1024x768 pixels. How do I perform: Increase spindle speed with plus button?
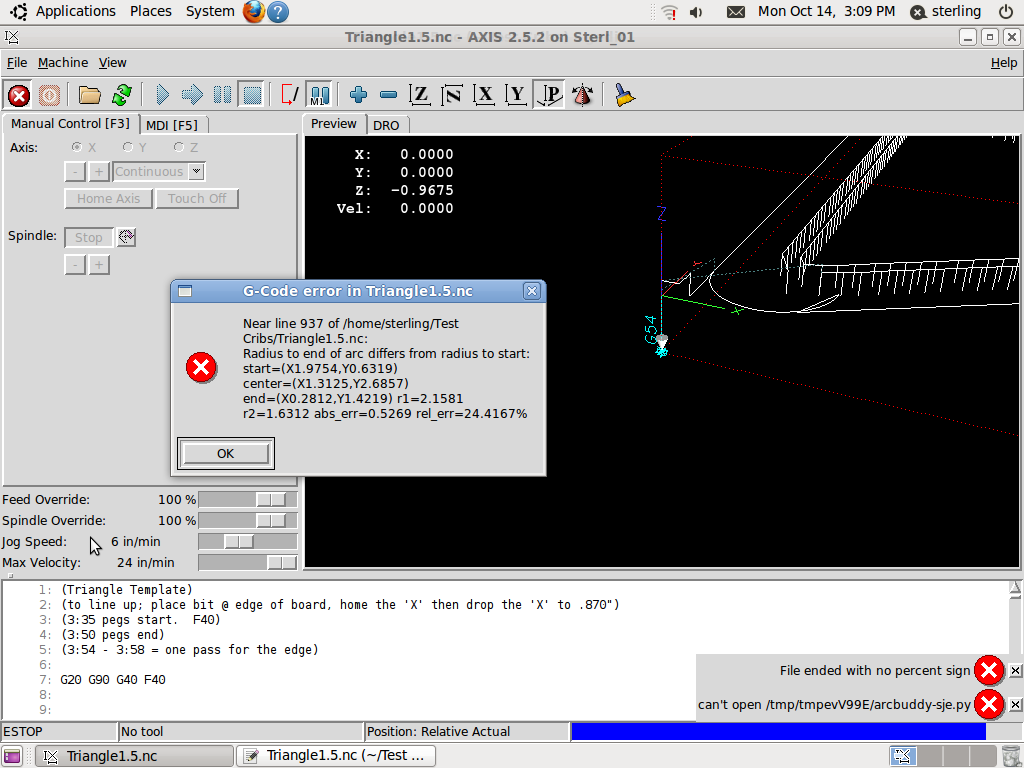(x=99, y=264)
